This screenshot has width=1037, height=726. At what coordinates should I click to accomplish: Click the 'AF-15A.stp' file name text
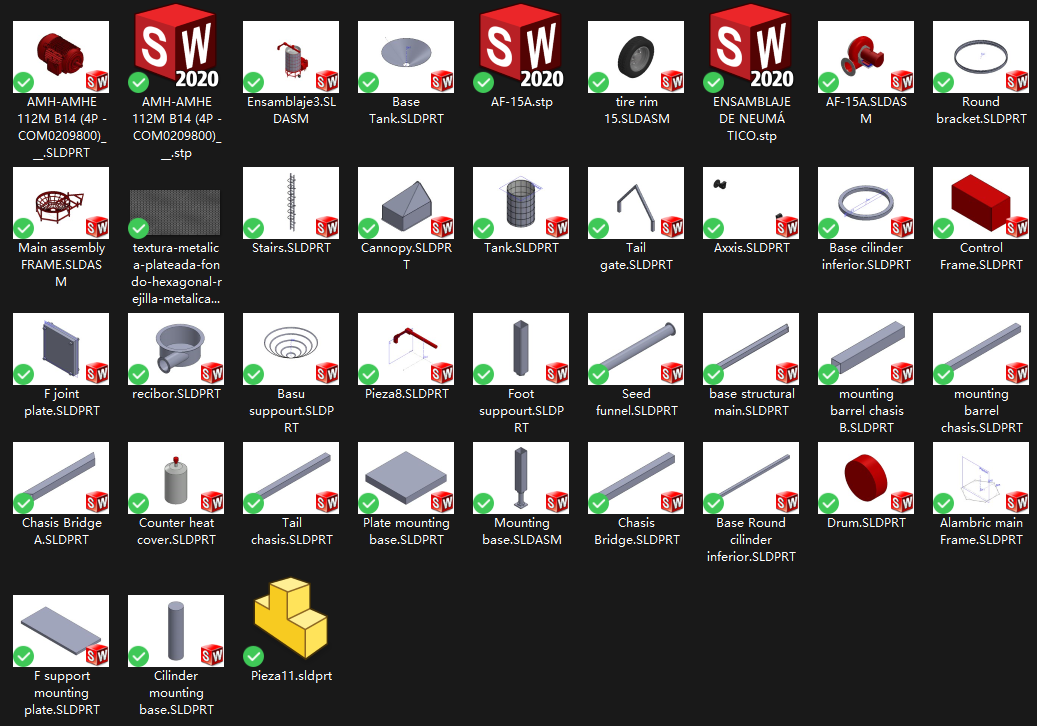[x=521, y=101]
